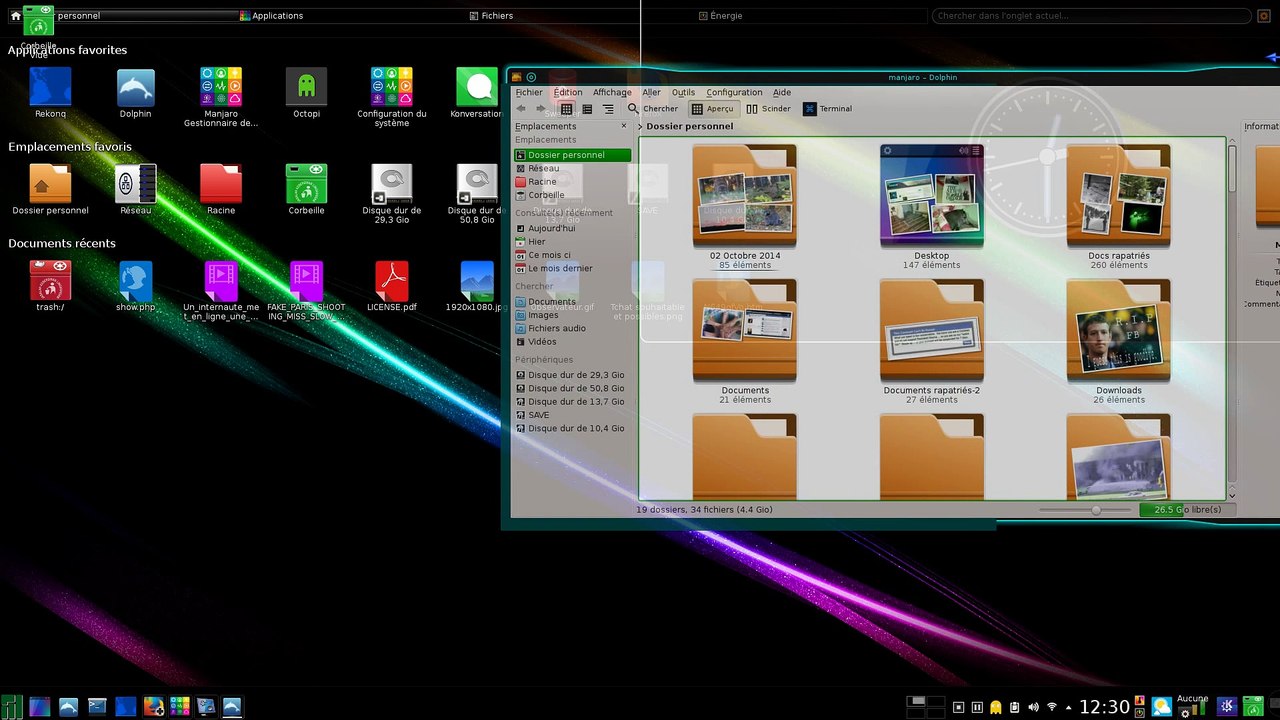1280x720 pixels.
Task: Switch Dolphin to icons view mode
Action: click(x=566, y=109)
